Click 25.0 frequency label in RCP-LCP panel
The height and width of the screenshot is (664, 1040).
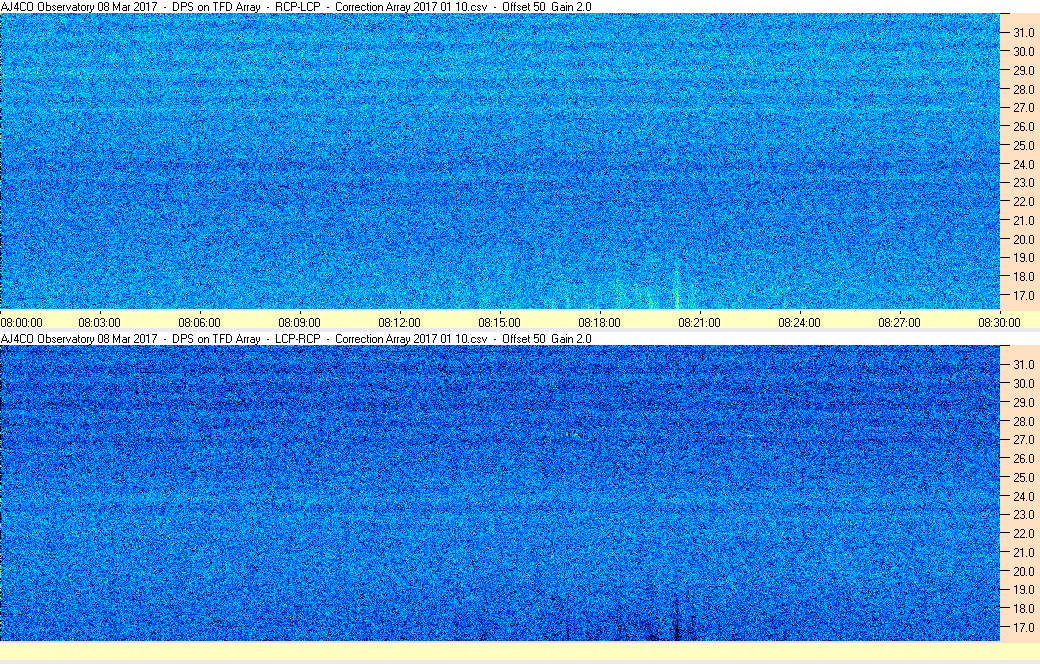(1023, 145)
